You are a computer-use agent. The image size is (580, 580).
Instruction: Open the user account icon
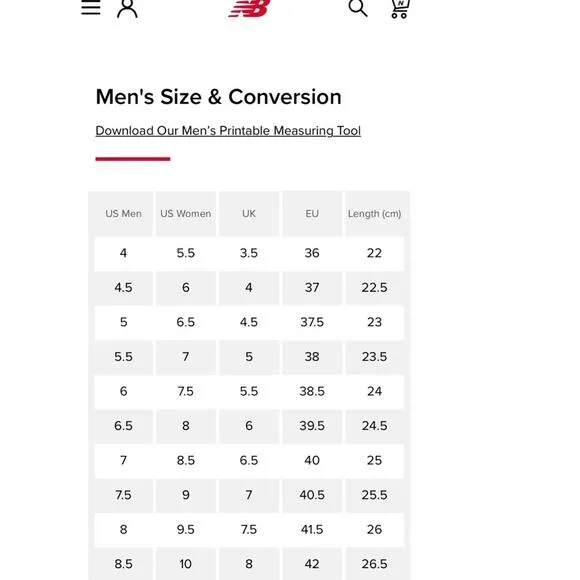click(127, 8)
